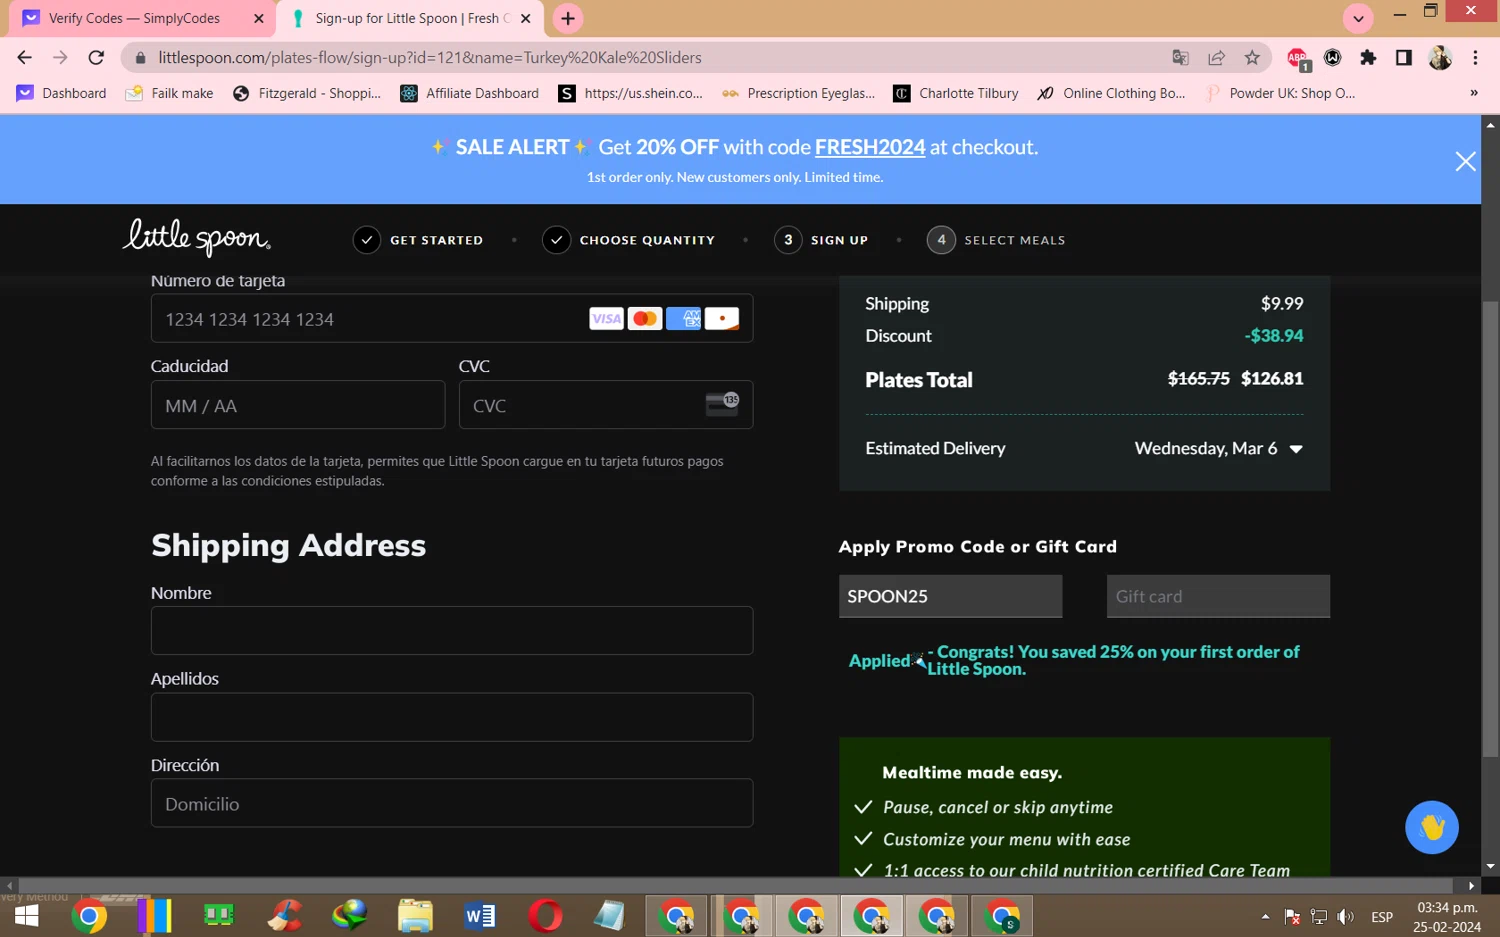The width and height of the screenshot is (1500, 937).
Task: Click the CVC input field
Action: pos(606,405)
